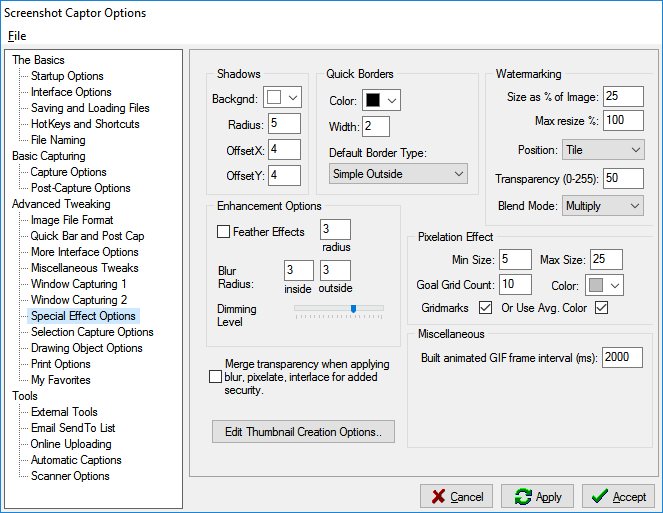Click the green refresh icon on Apply
The height and width of the screenshot is (513, 663).
click(x=522, y=496)
